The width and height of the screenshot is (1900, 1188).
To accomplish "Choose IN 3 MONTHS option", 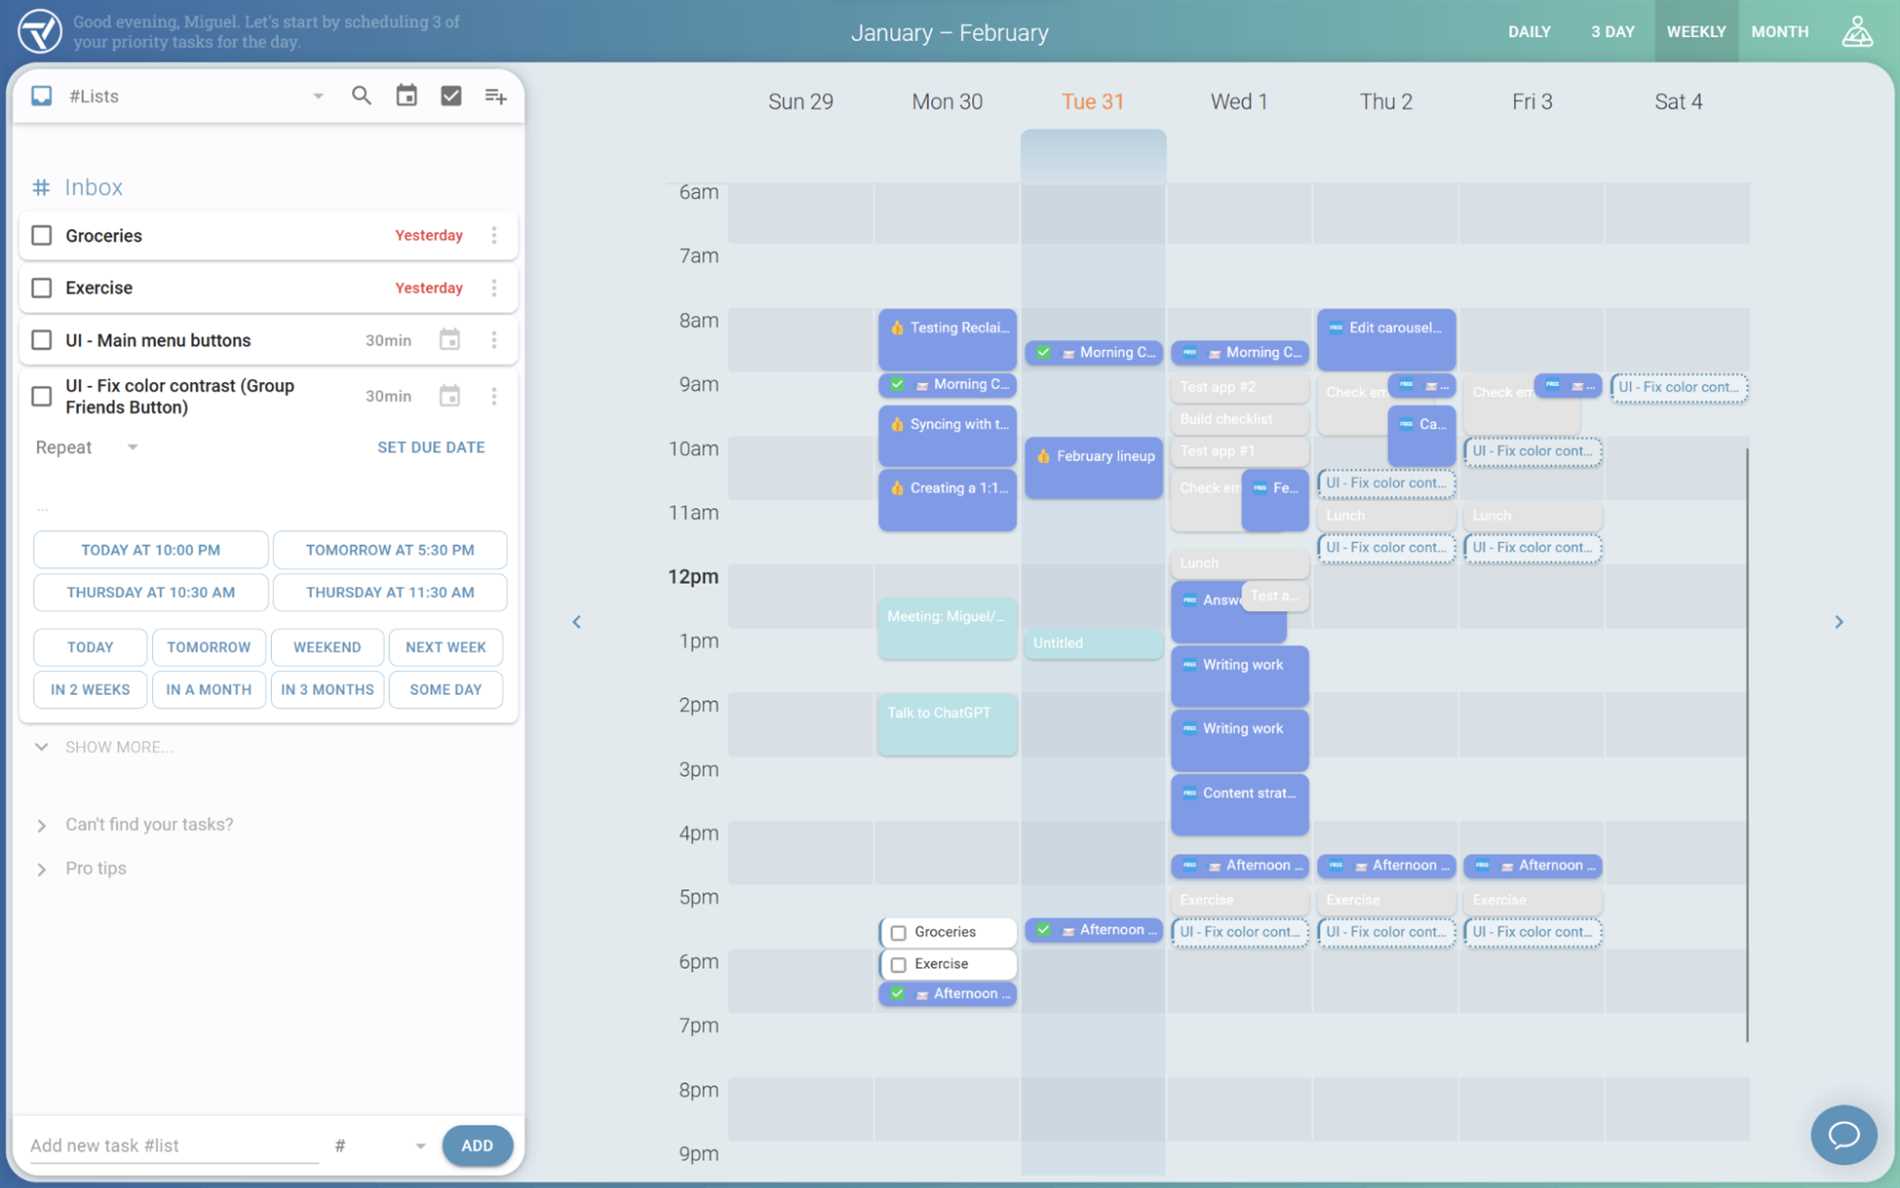I will point(327,689).
